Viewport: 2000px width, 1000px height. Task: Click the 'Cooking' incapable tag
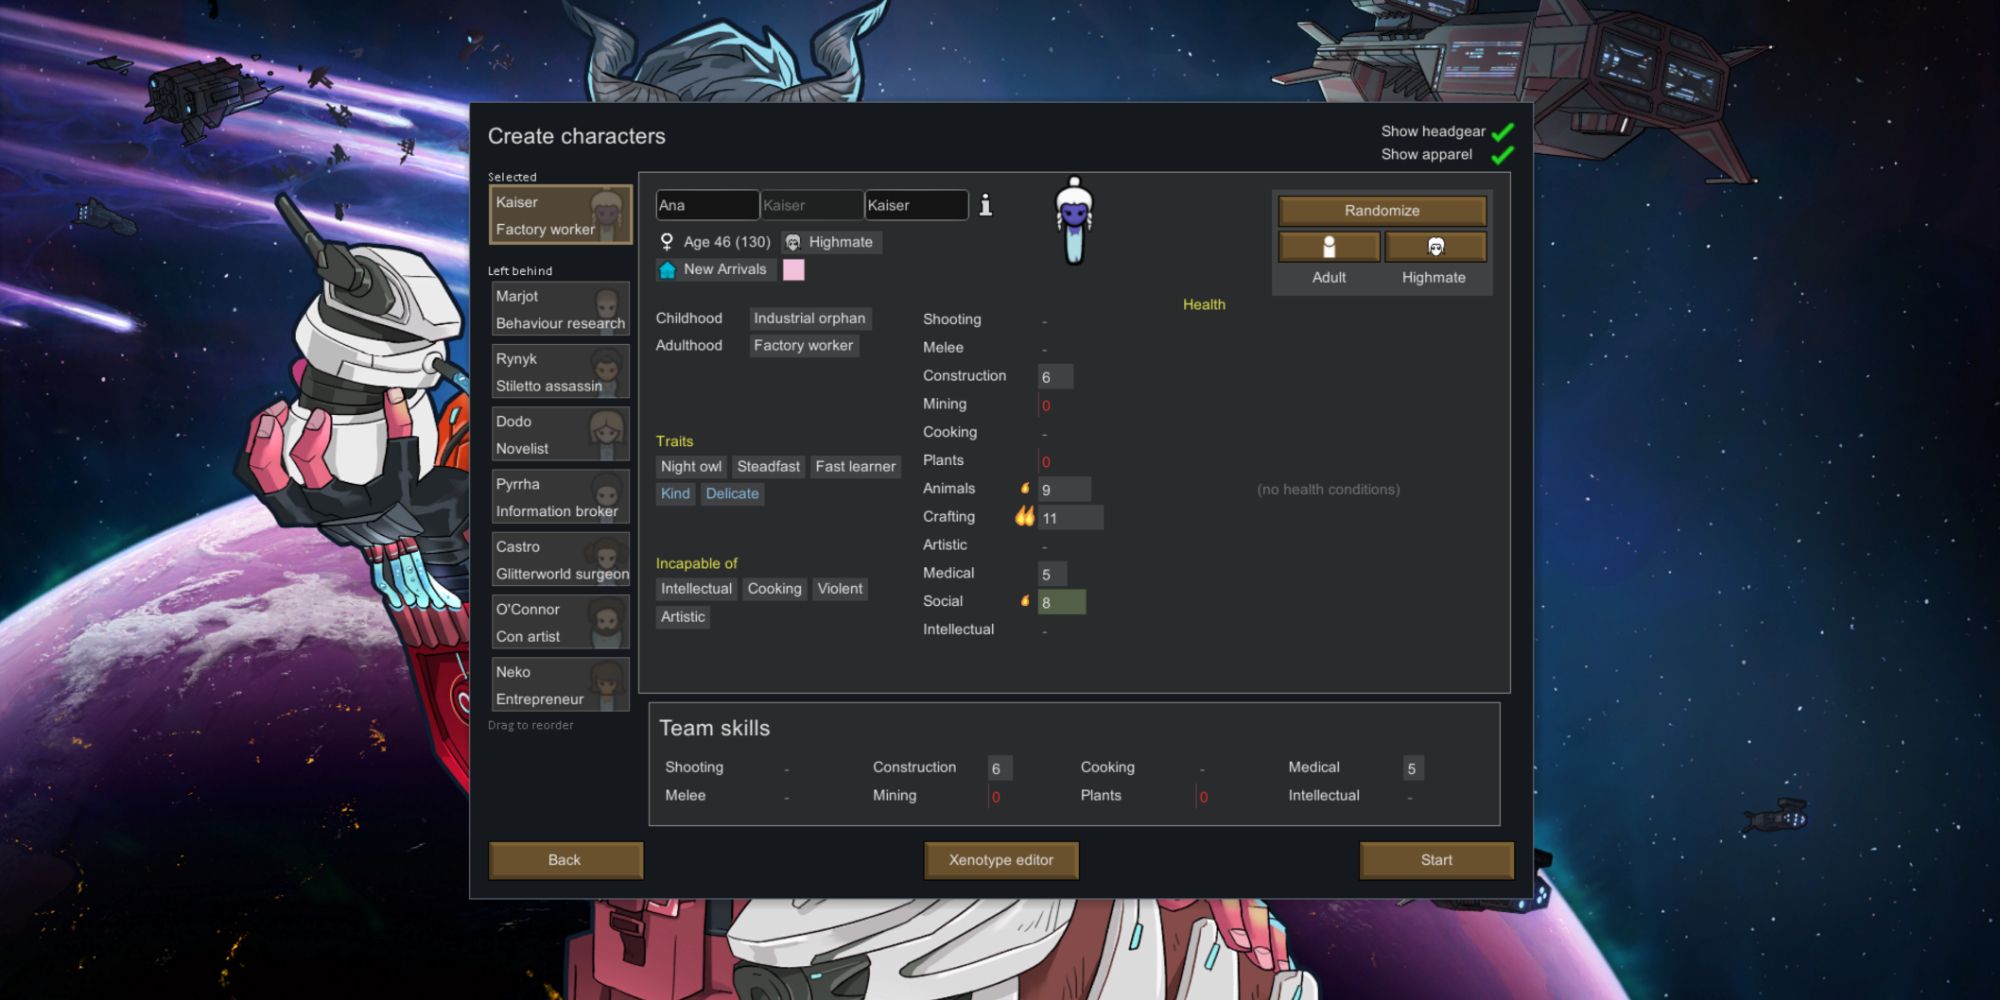click(x=775, y=589)
